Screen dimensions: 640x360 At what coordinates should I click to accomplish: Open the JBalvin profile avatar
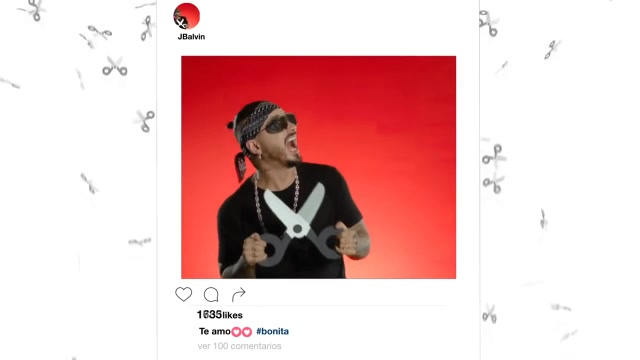click(187, 16)
